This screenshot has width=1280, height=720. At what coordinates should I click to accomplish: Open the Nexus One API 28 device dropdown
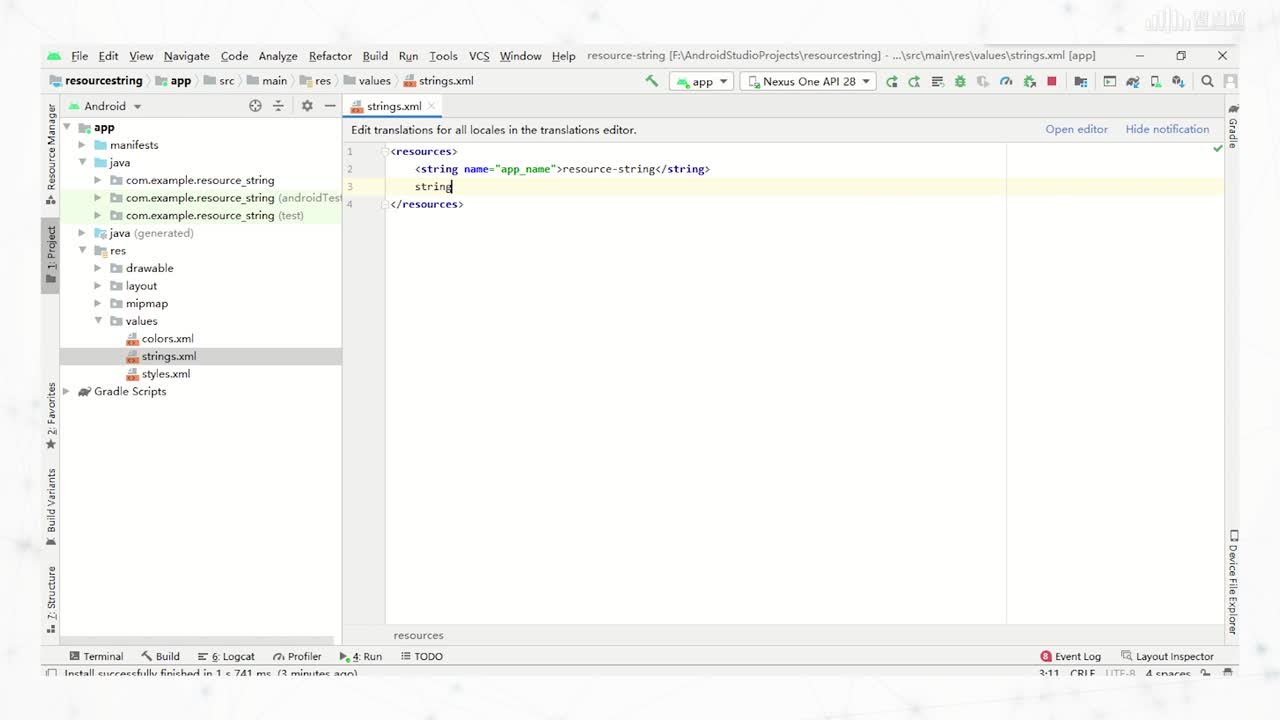point(808,81)
